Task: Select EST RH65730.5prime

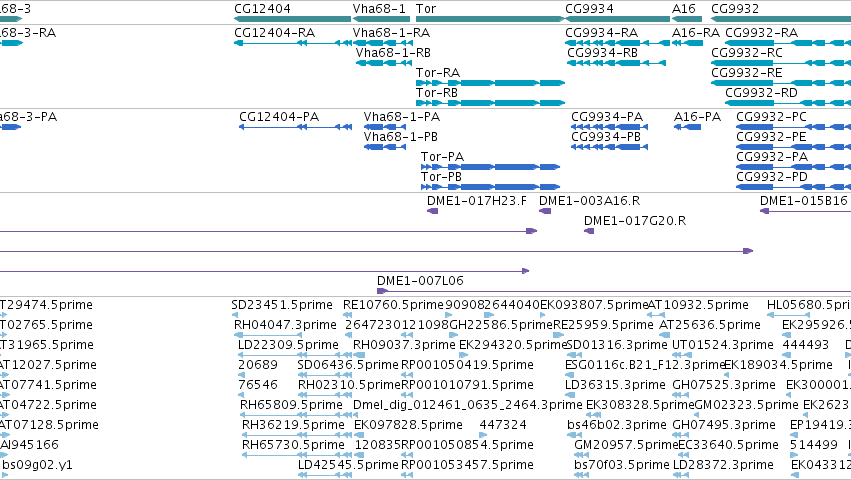Action: click(293, 445)
